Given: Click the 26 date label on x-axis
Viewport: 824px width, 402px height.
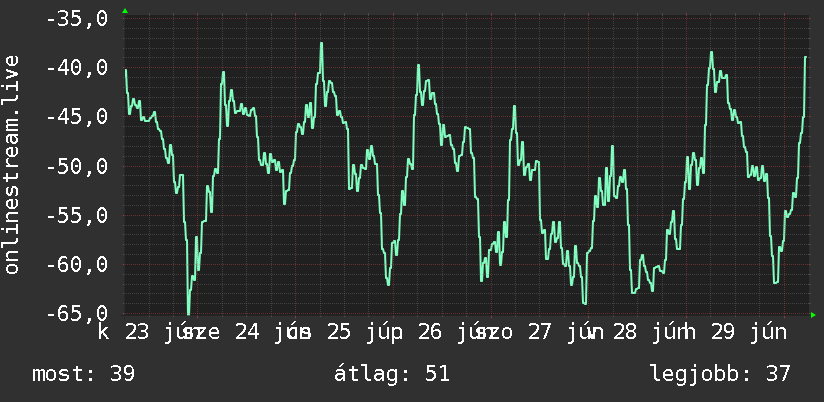Looking at the screenshot, I should pyautogui.click(x=430, y=333).
